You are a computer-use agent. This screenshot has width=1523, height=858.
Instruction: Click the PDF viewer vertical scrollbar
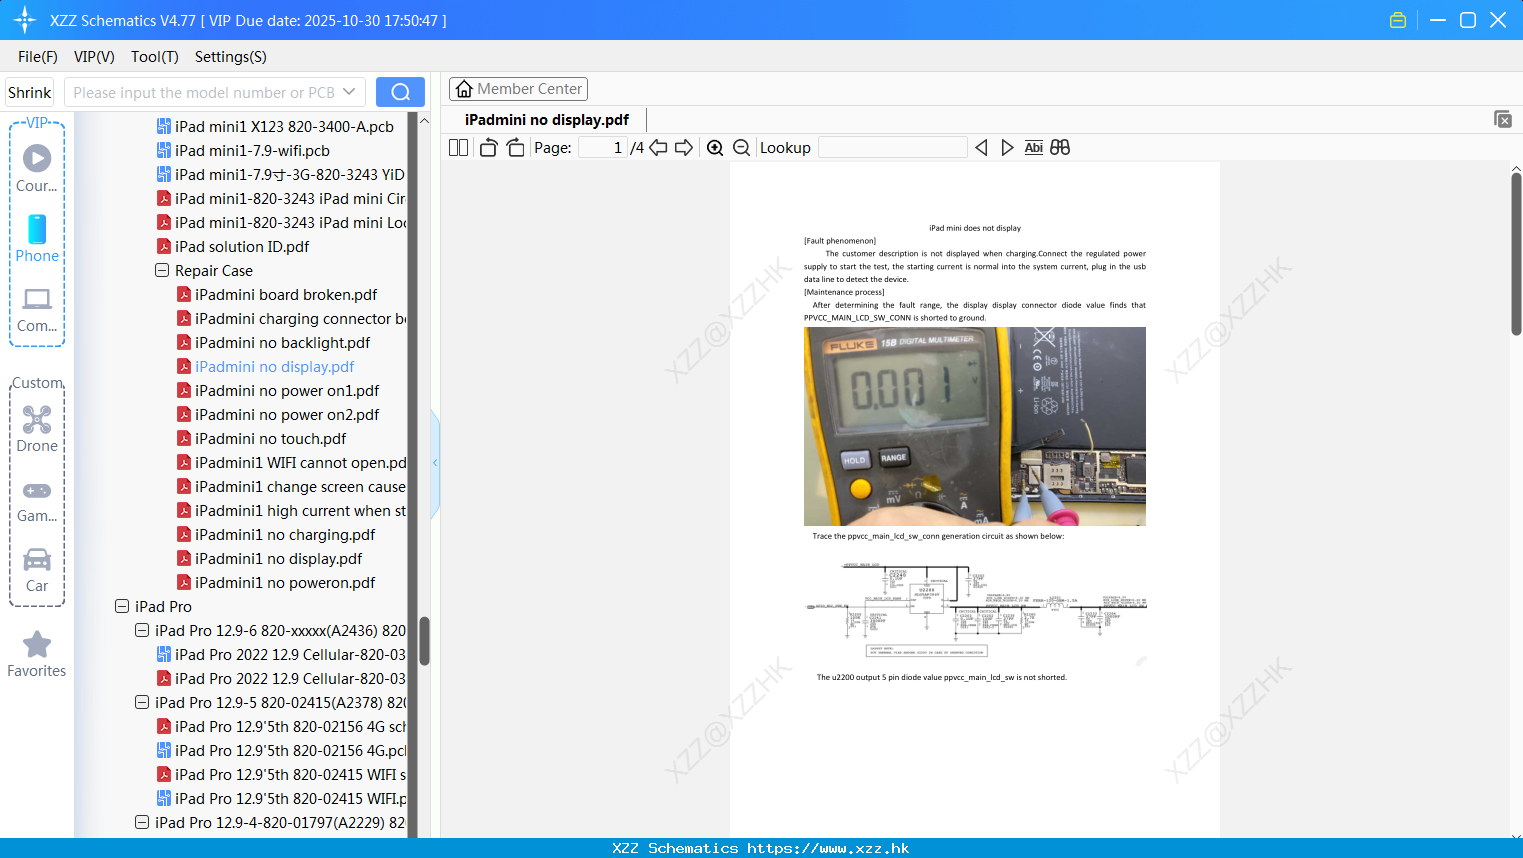(1516, 254)
